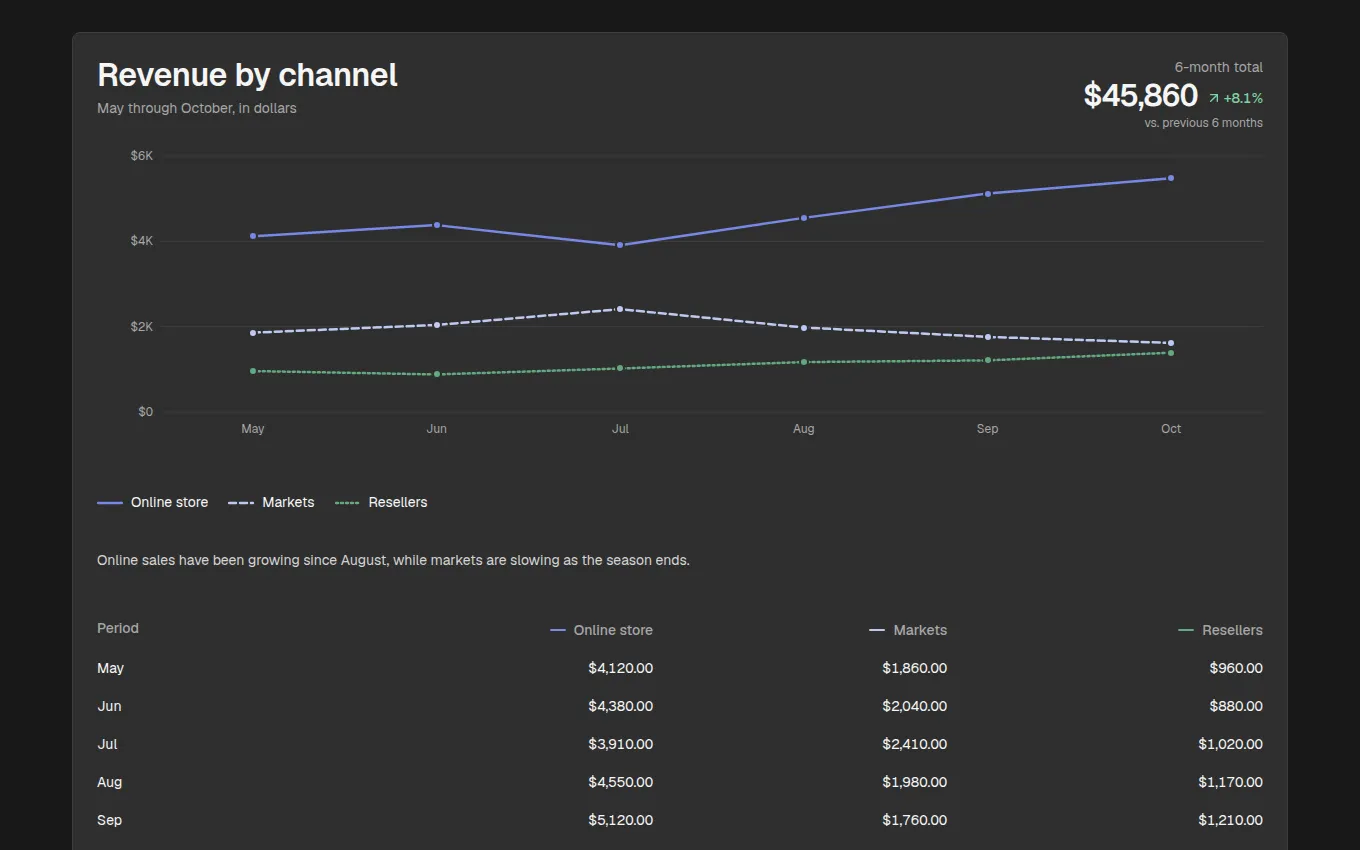
Task: Click the online sales growth summary sentence
Action: point(393,560)
